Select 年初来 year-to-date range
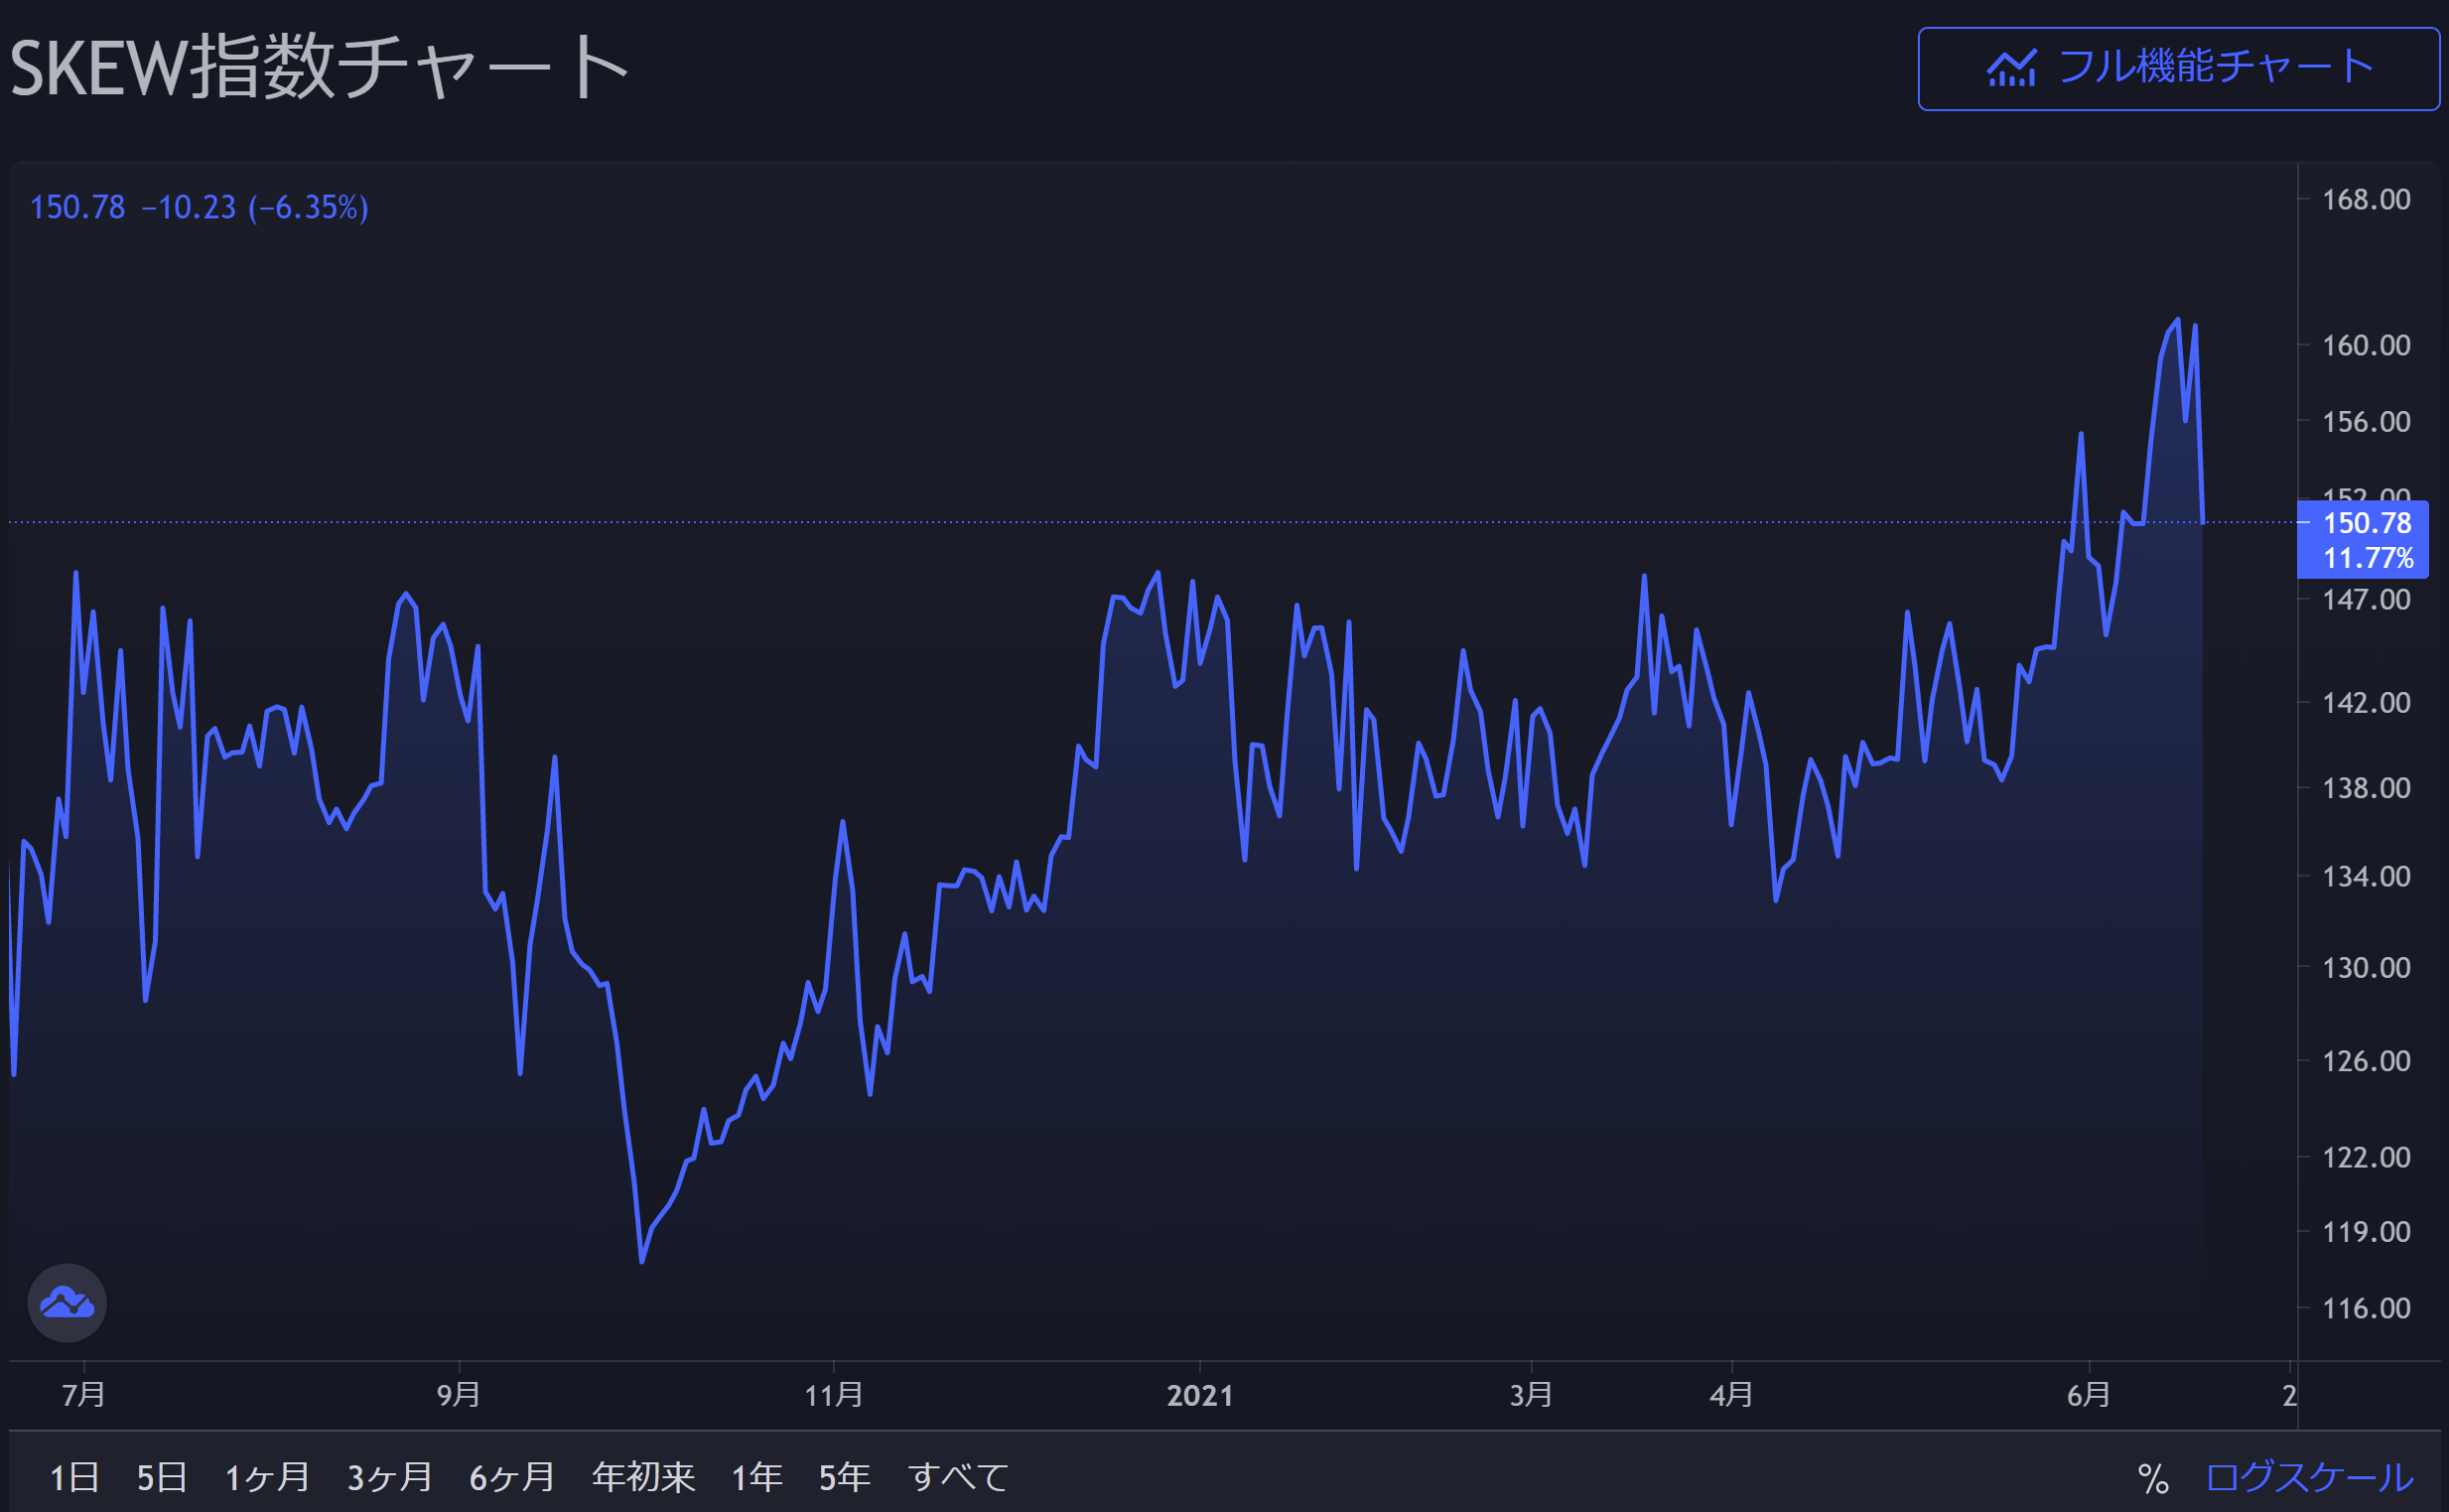The image size is (2449, 1512). click(x=643, y=1477)
